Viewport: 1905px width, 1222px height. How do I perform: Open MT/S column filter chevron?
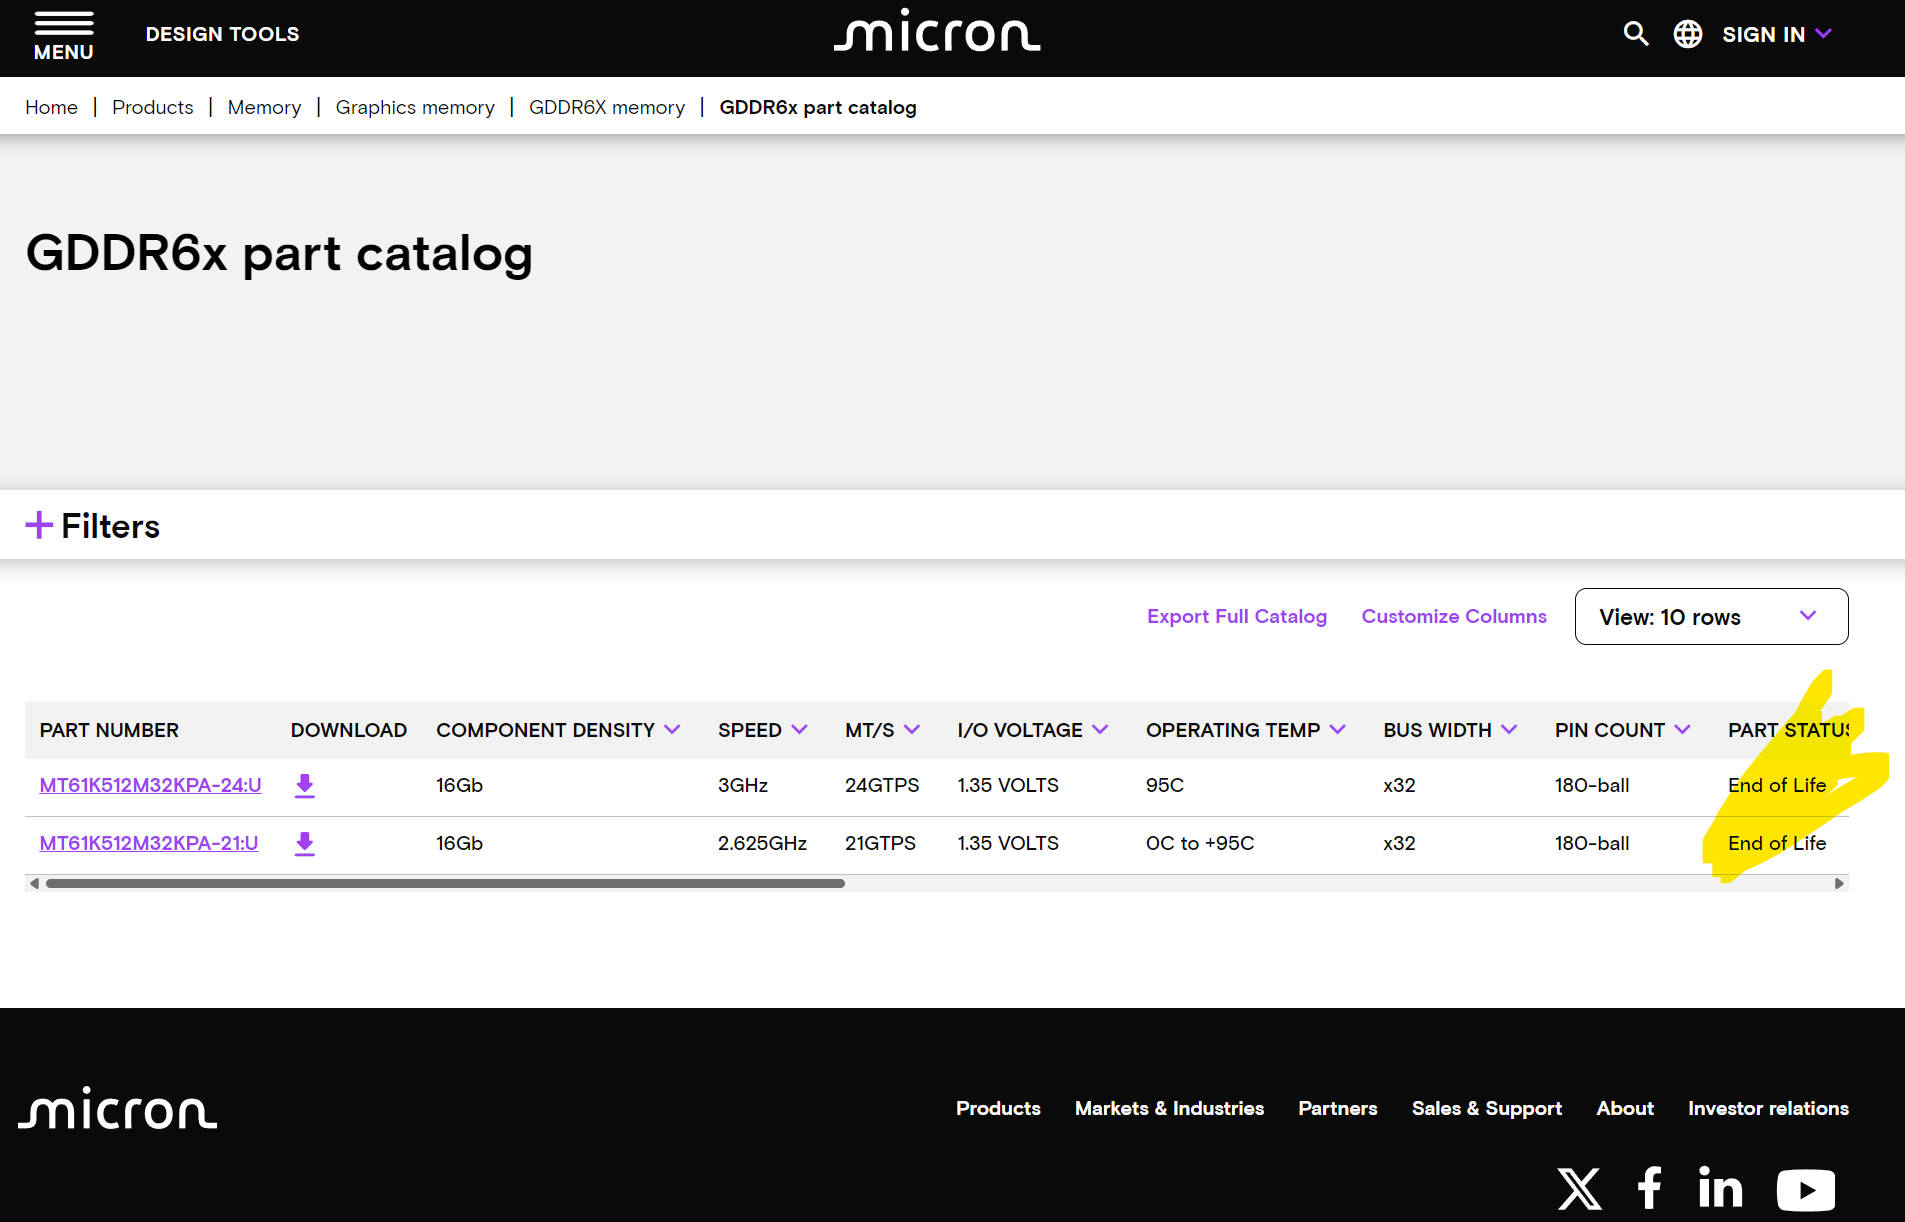[x=912, y=730]
